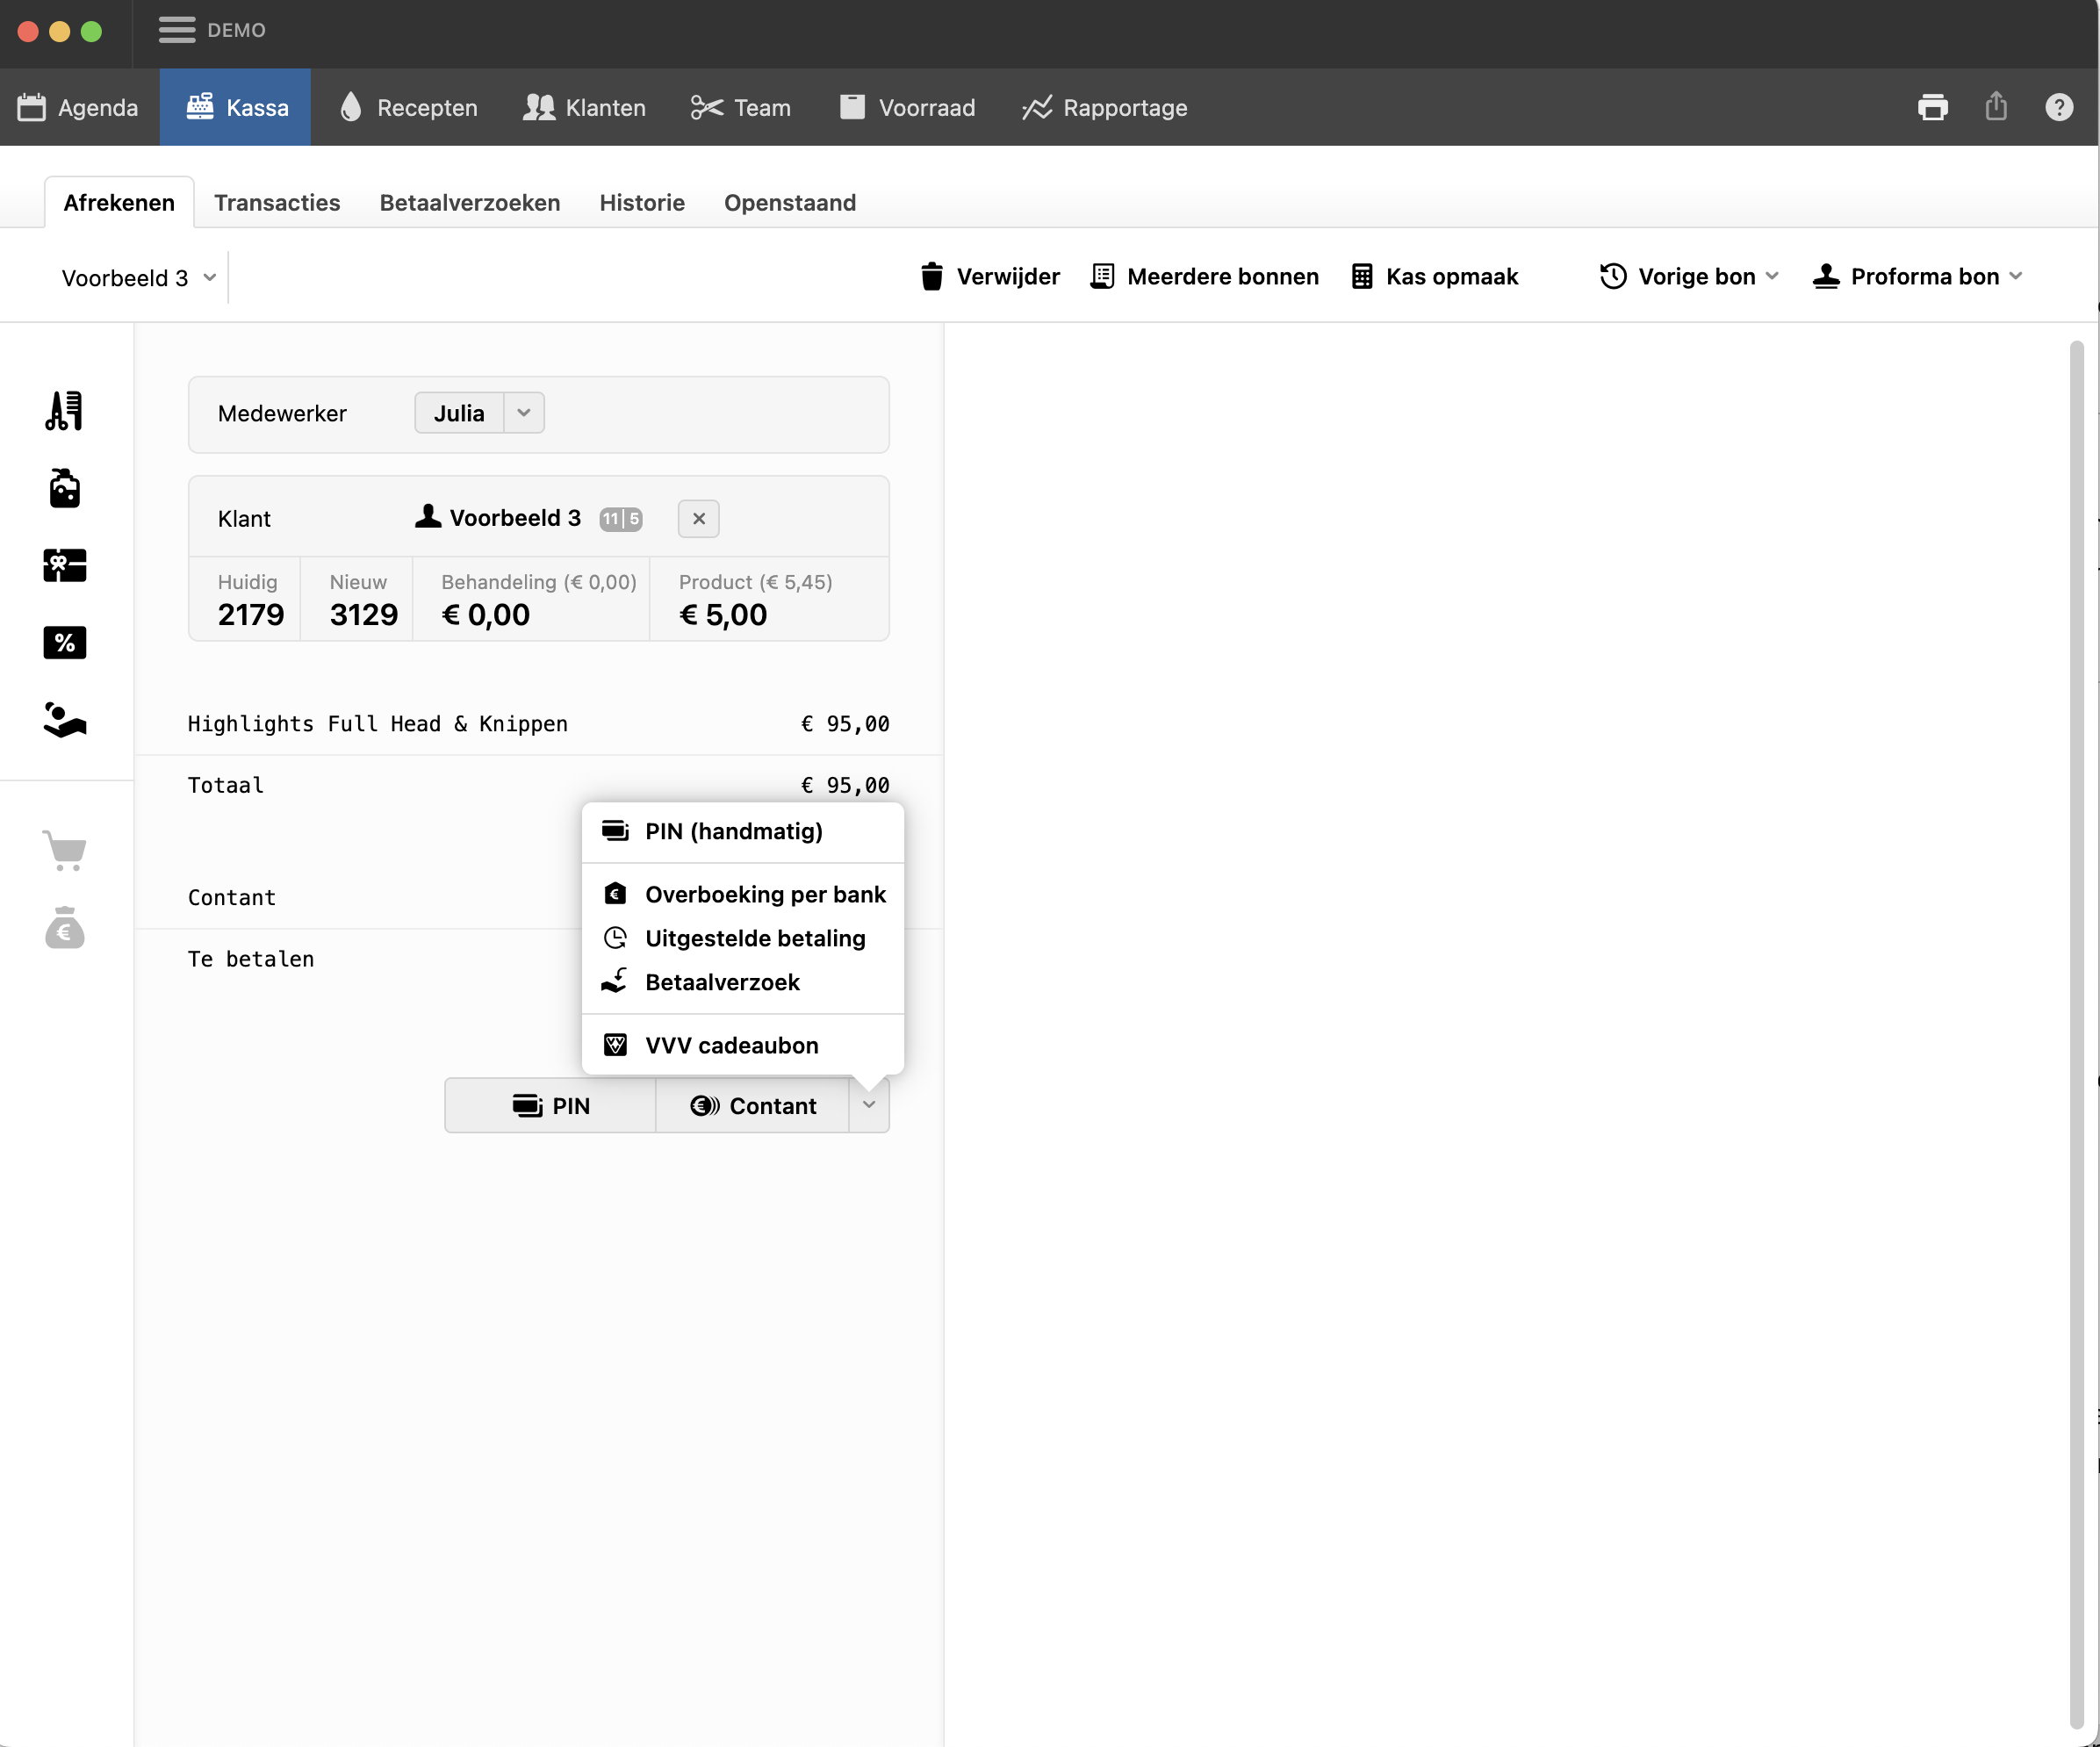Open the help question mark icon
Screen dimensions: 2100x1747
(2058, 107)
